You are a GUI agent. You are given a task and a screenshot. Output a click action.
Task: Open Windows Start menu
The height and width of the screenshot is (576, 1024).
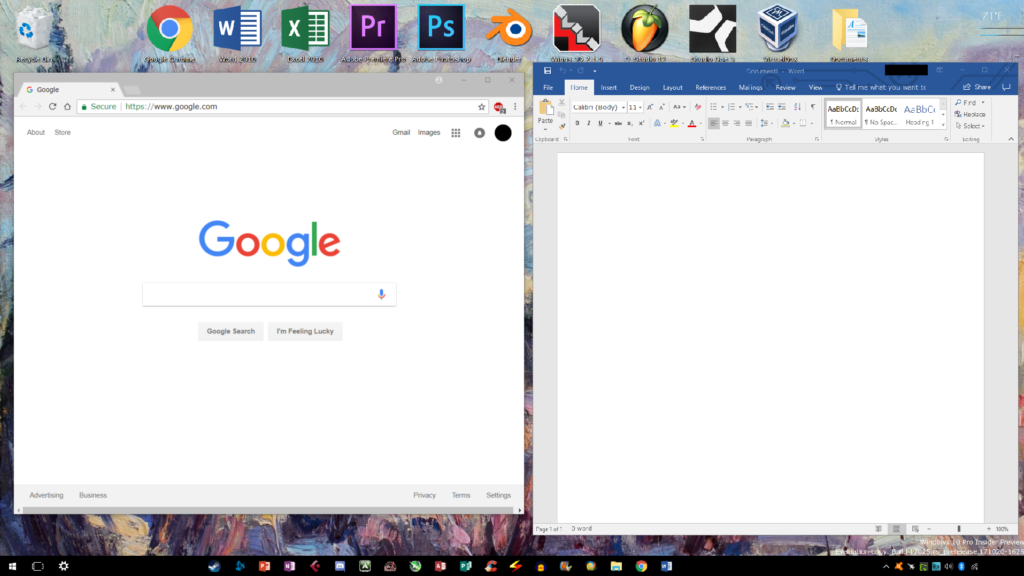12,566
